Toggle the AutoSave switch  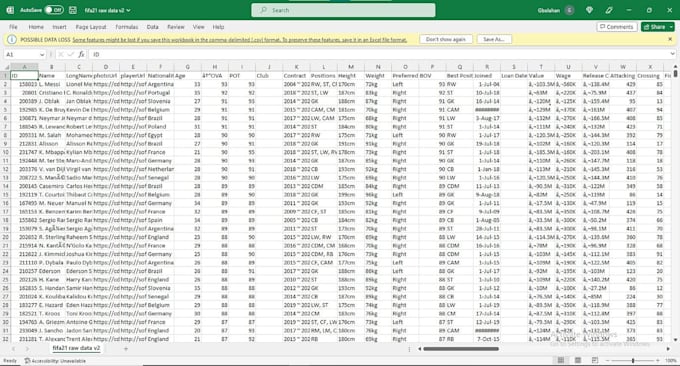coord(54,10)
